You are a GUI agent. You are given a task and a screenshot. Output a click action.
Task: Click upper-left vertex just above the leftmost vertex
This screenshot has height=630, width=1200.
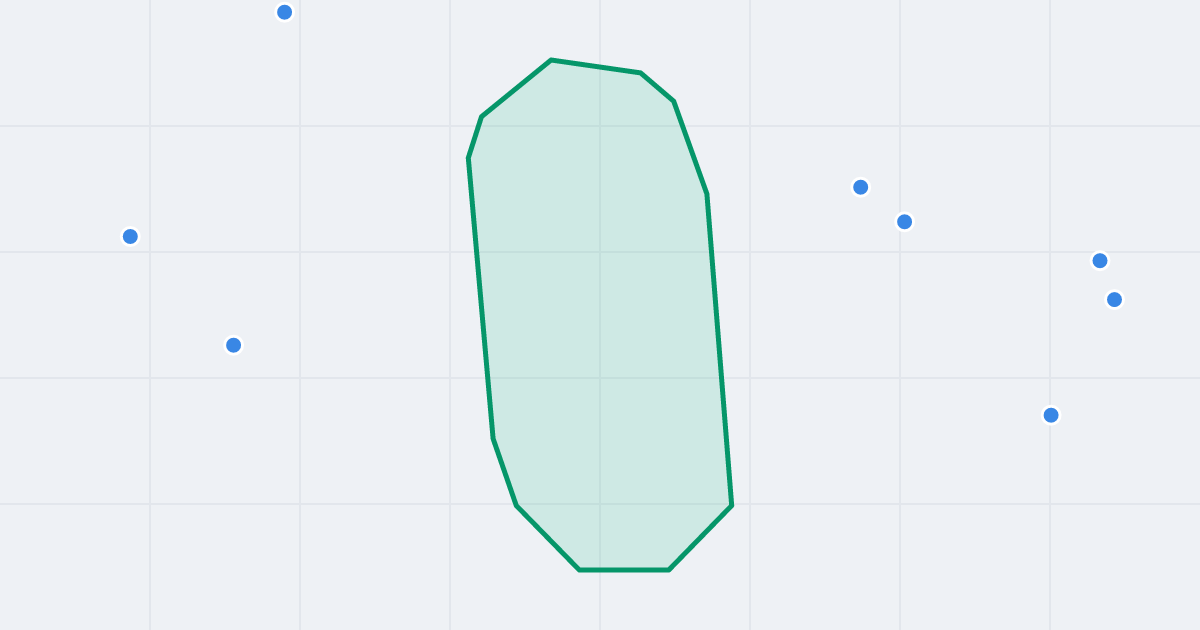coord(481,117)
